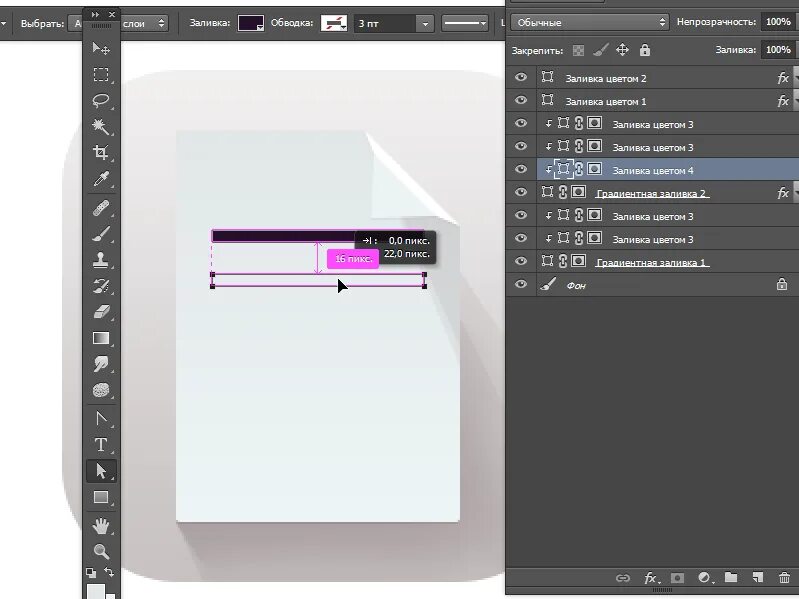Select the History Brush tool

click(101, 286)
